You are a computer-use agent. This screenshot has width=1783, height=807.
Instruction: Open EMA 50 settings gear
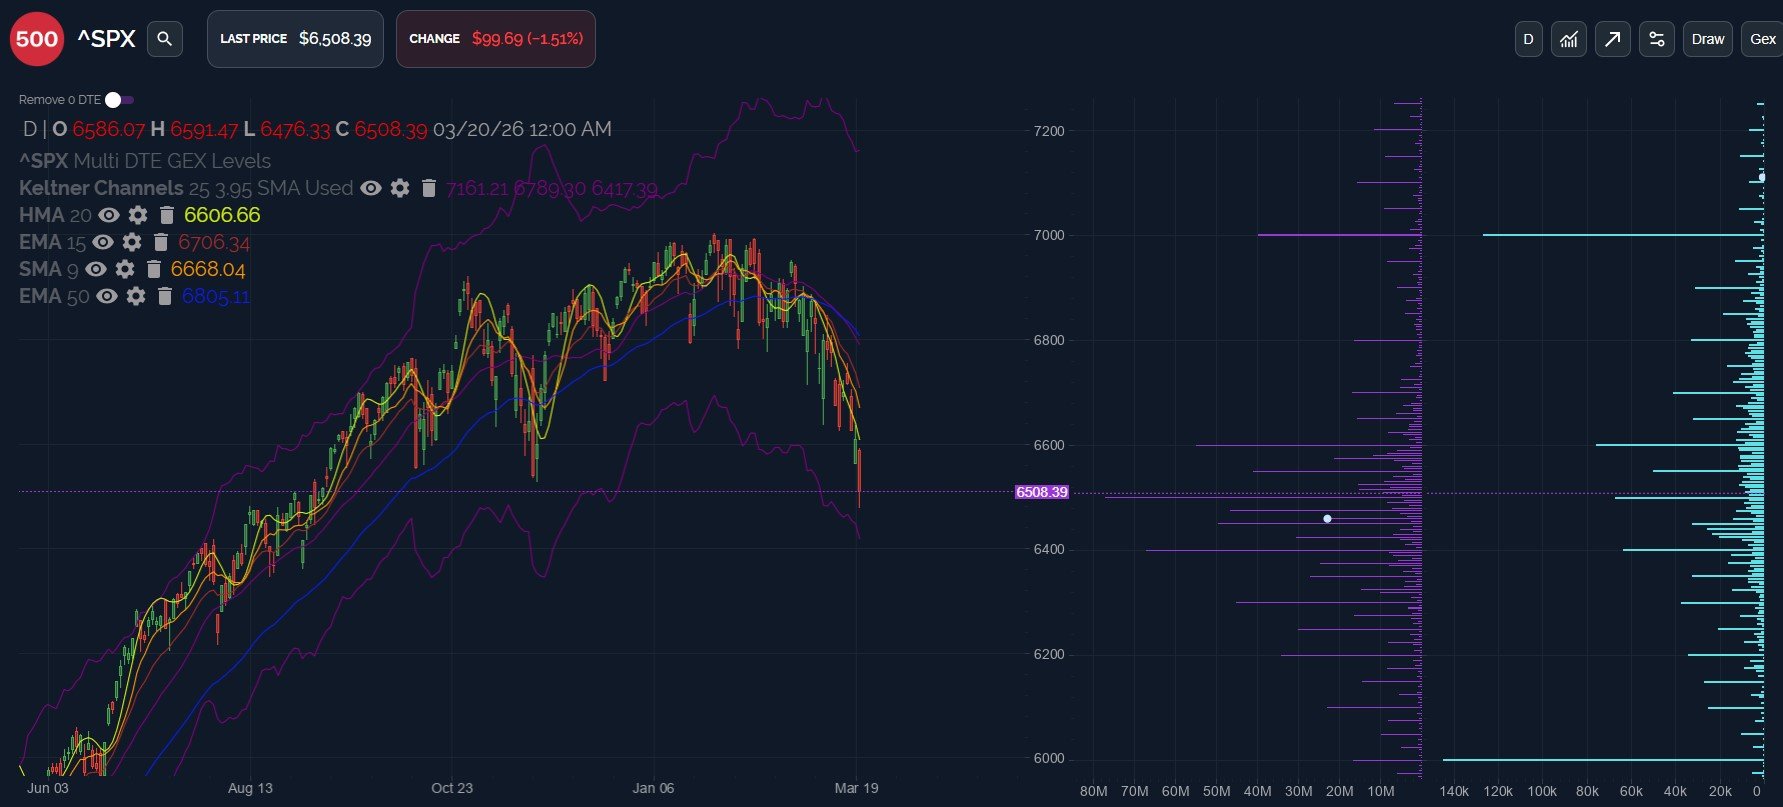(136, 296)
